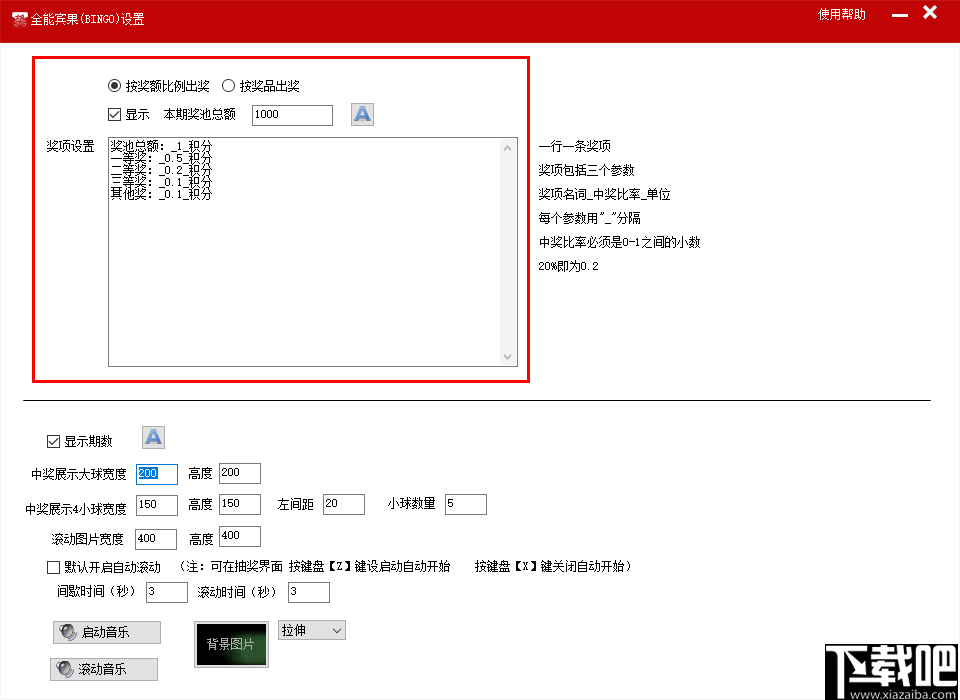The image size is (960, 700).
Task: Click the 'A' font icon next to 显示期数
Action: coord(153,437)
